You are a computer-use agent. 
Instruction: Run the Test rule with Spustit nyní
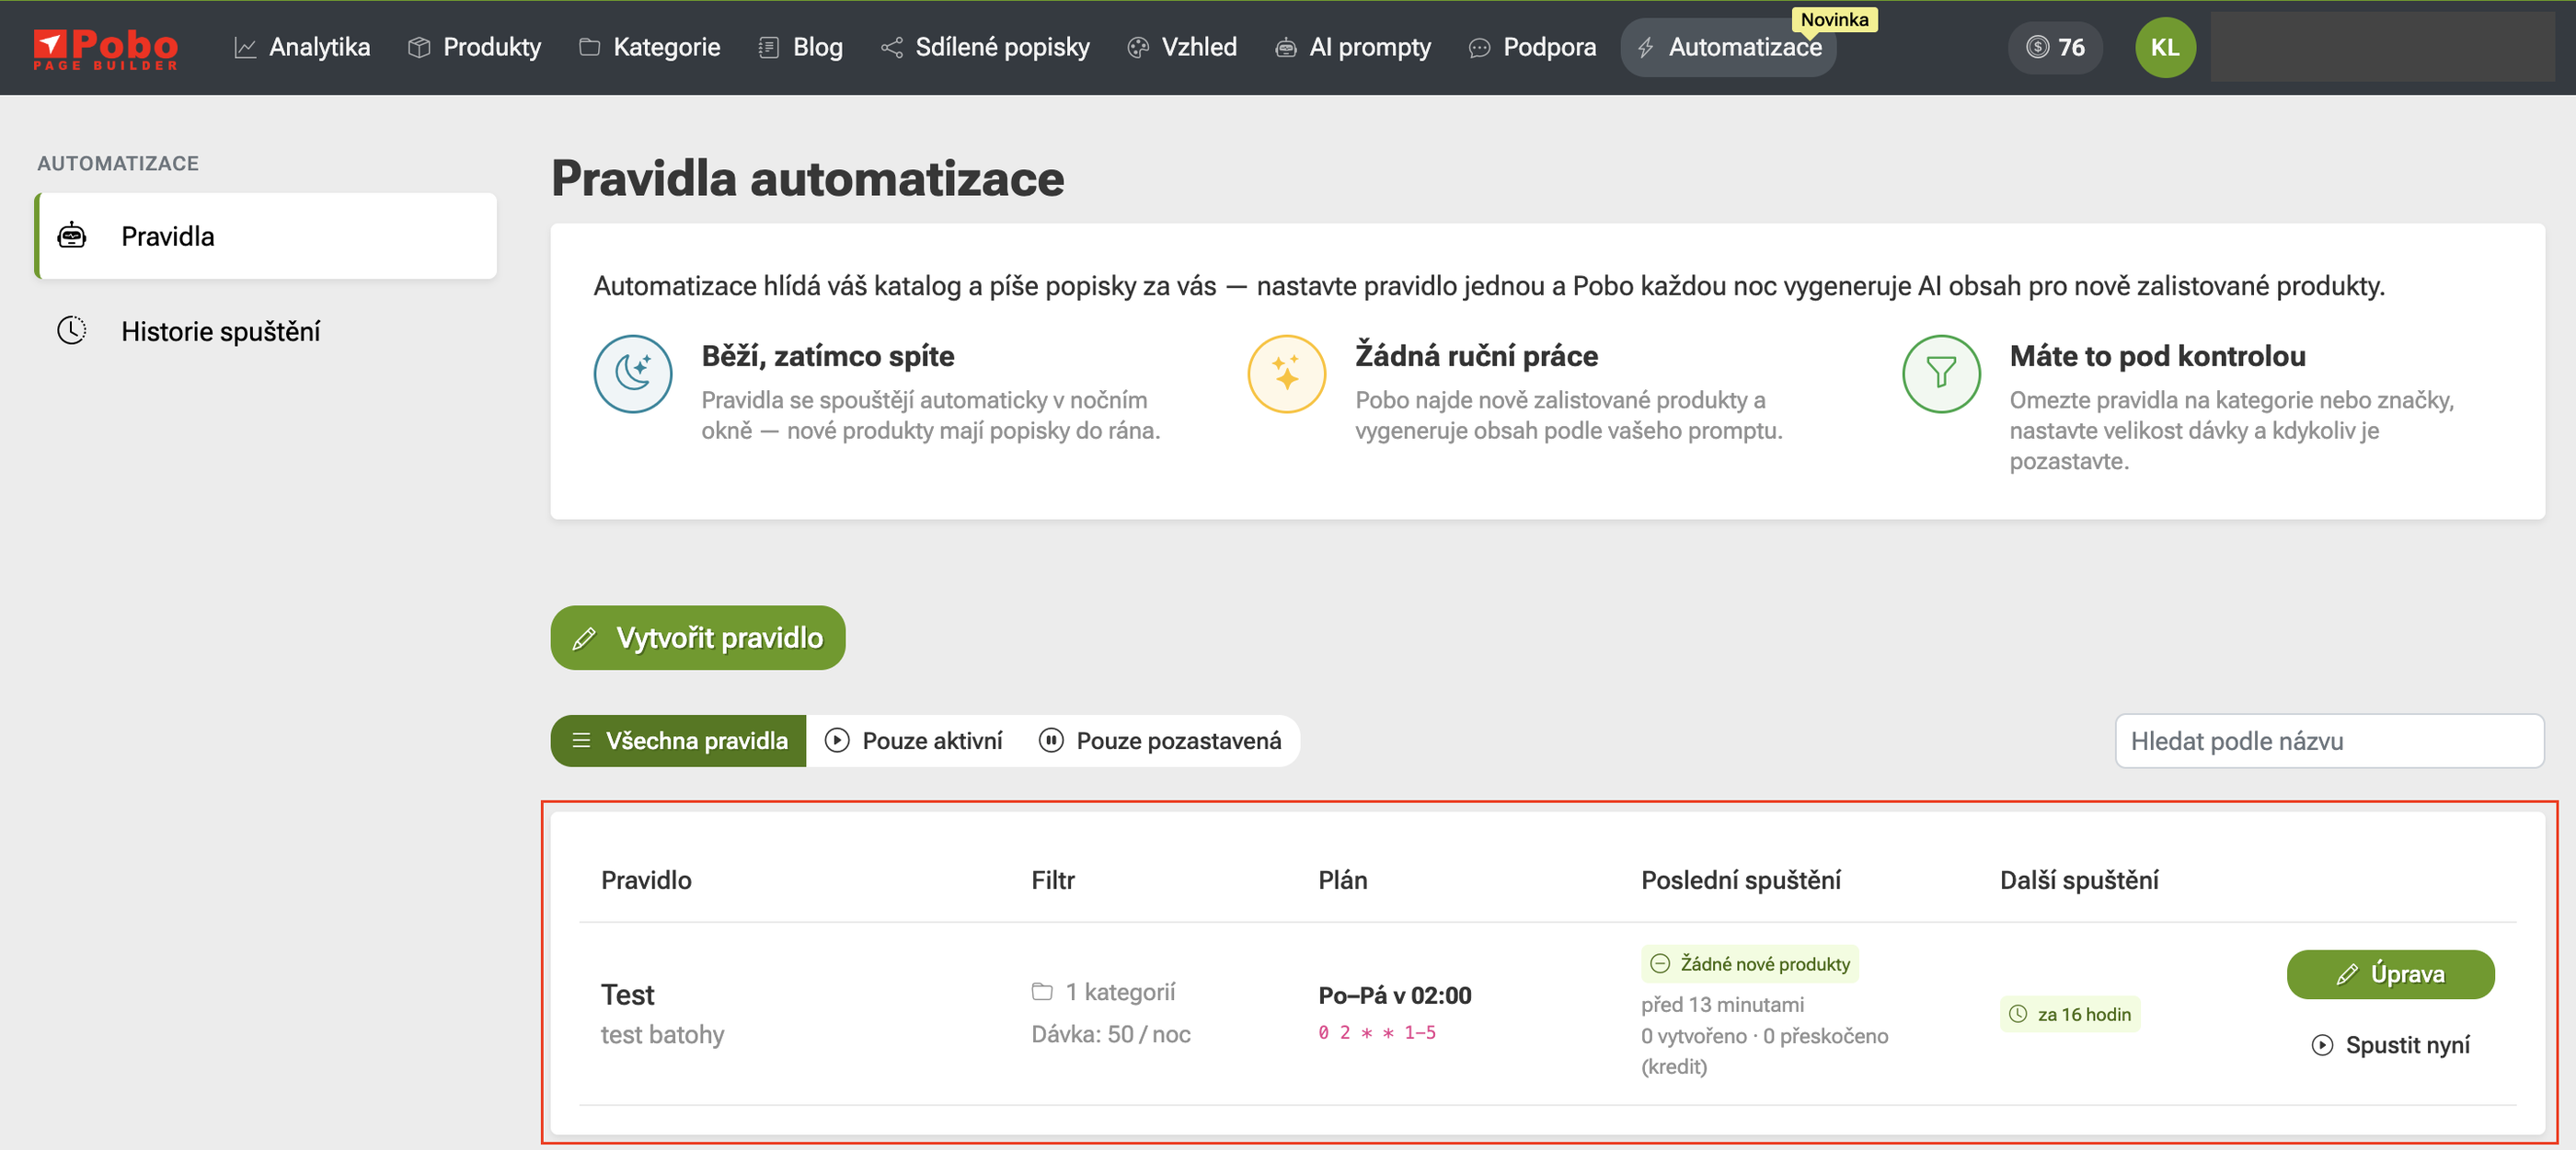(2390, 1045)
